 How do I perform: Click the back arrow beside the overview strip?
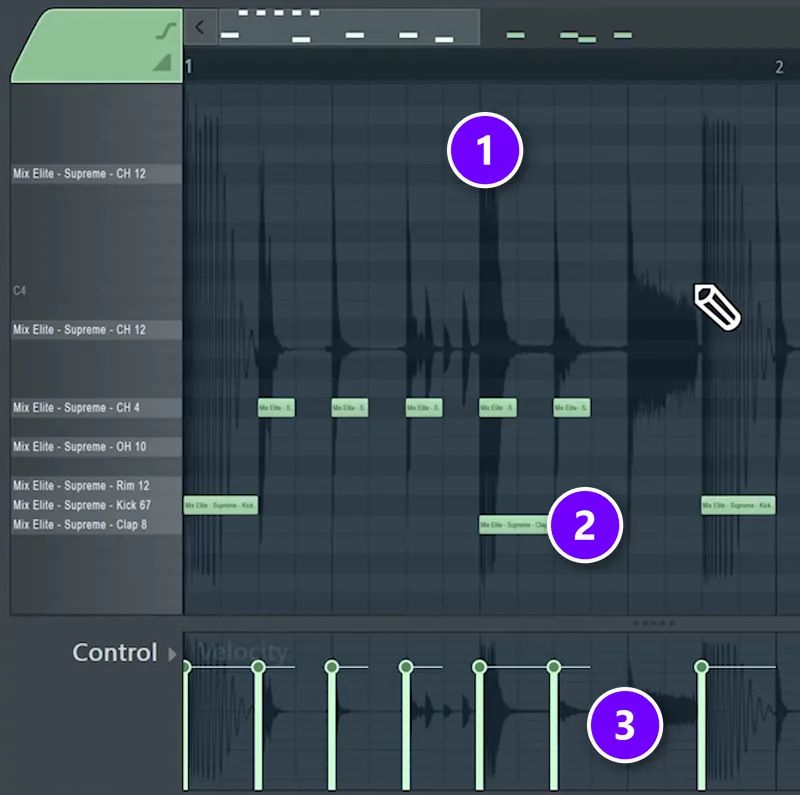click(200, 28)
